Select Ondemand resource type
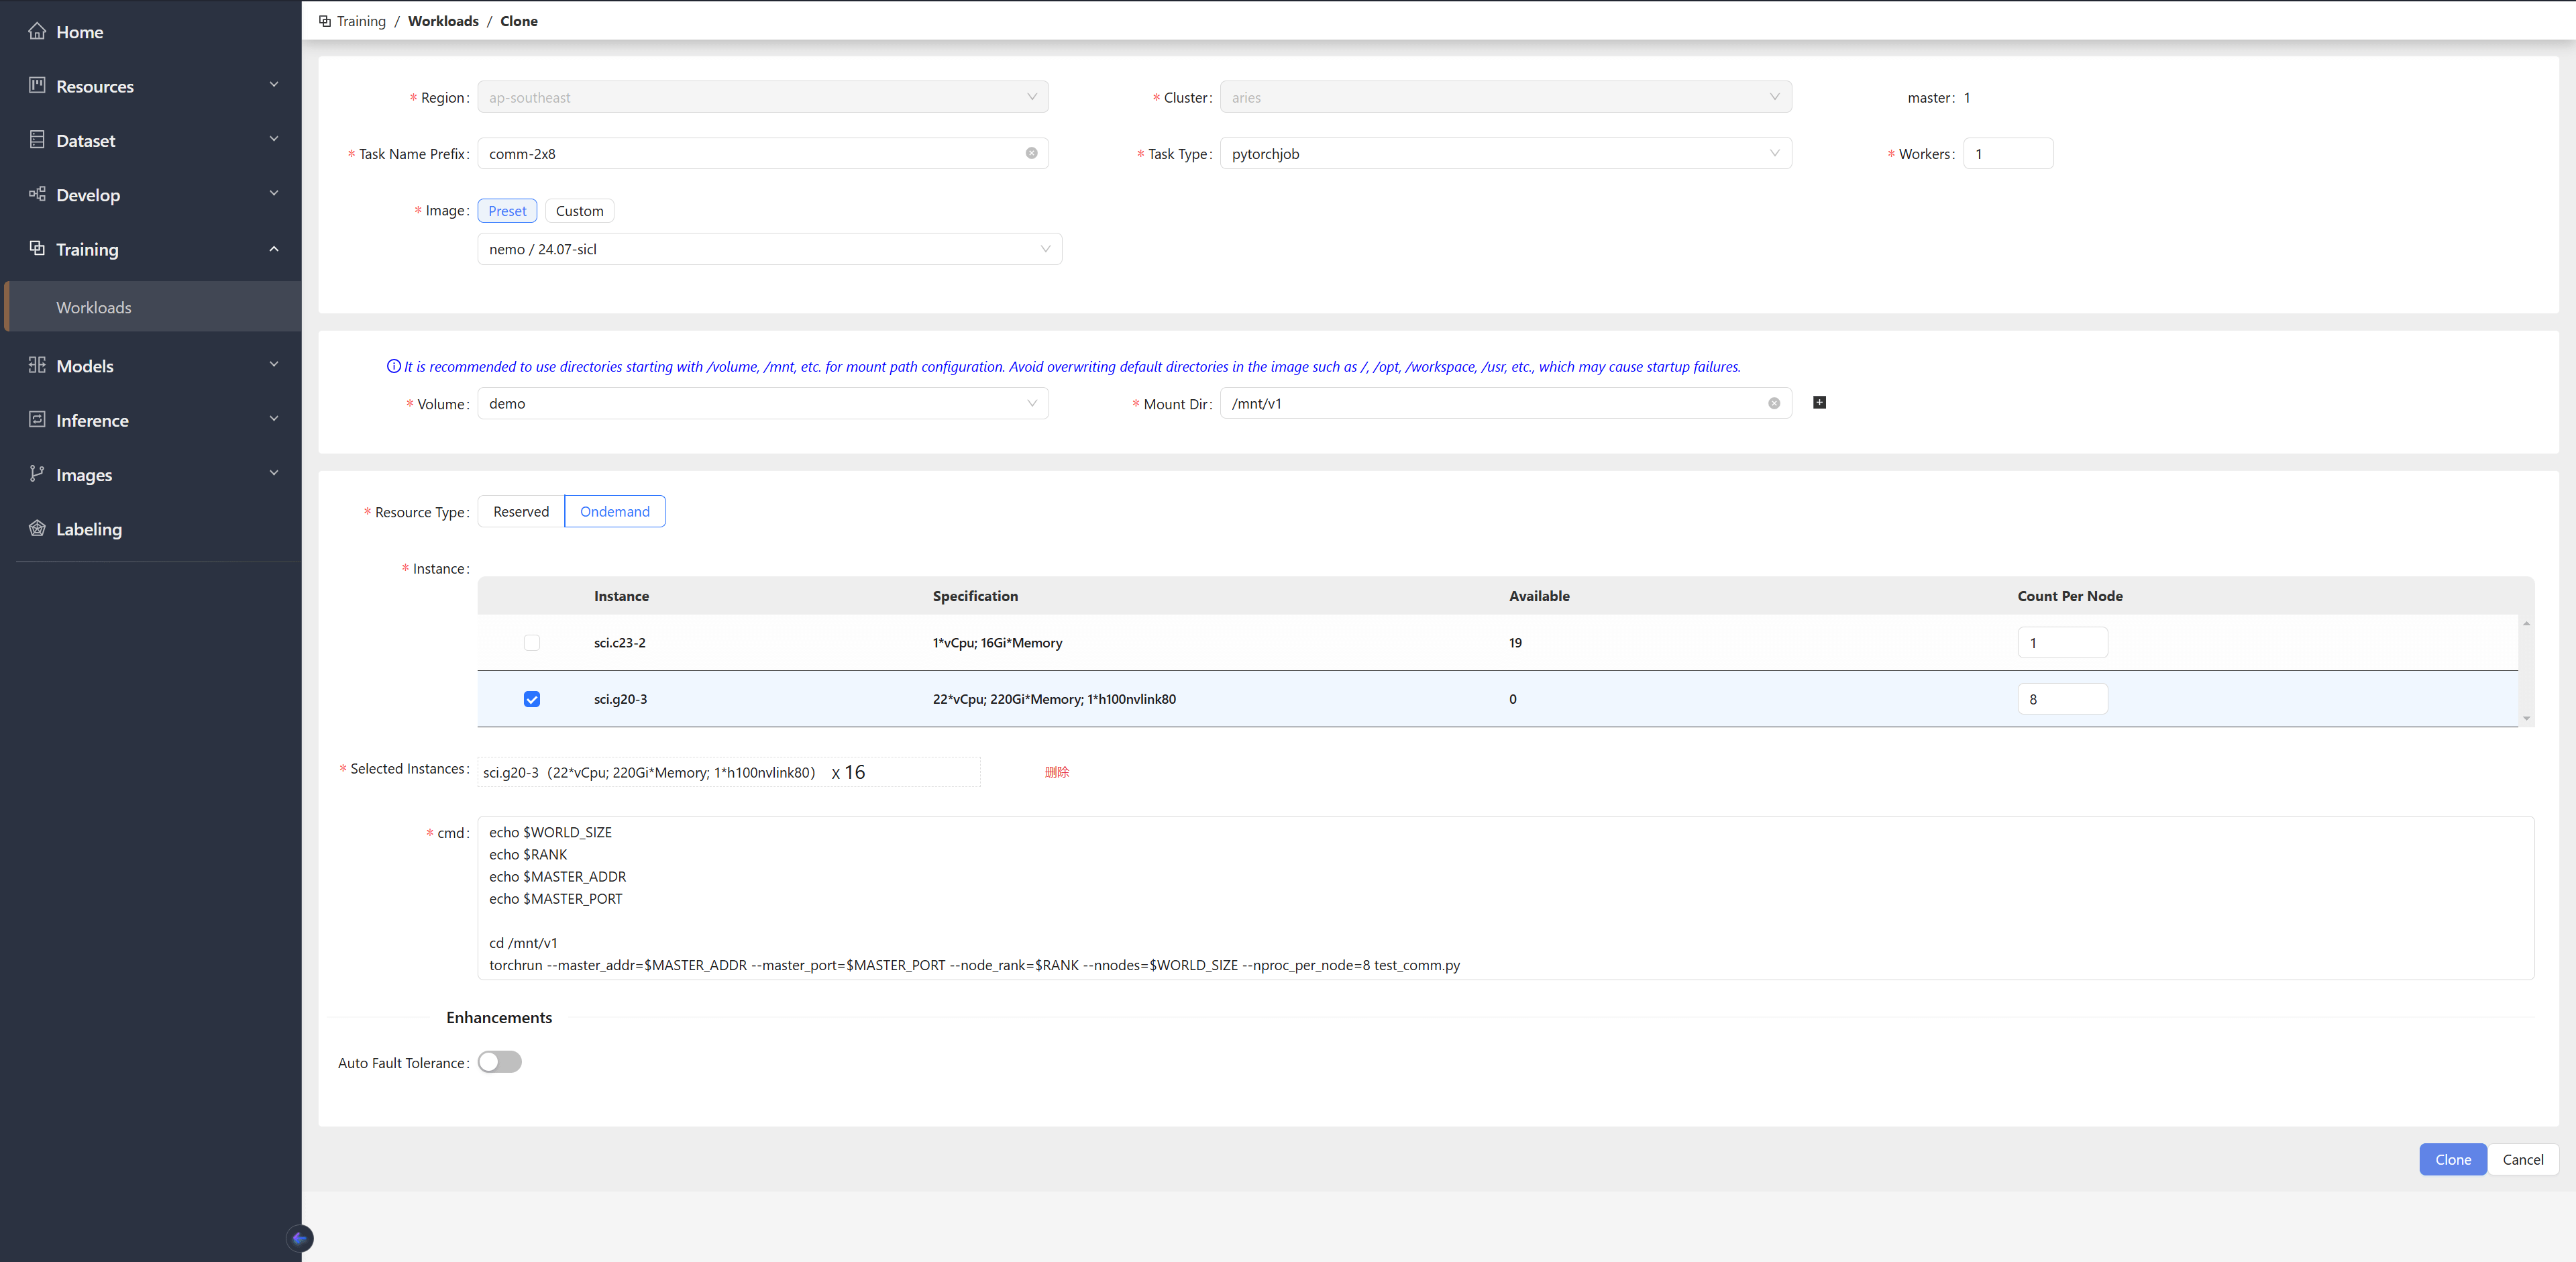This screenshot has width=2576, height=1262. pos(615,511)
